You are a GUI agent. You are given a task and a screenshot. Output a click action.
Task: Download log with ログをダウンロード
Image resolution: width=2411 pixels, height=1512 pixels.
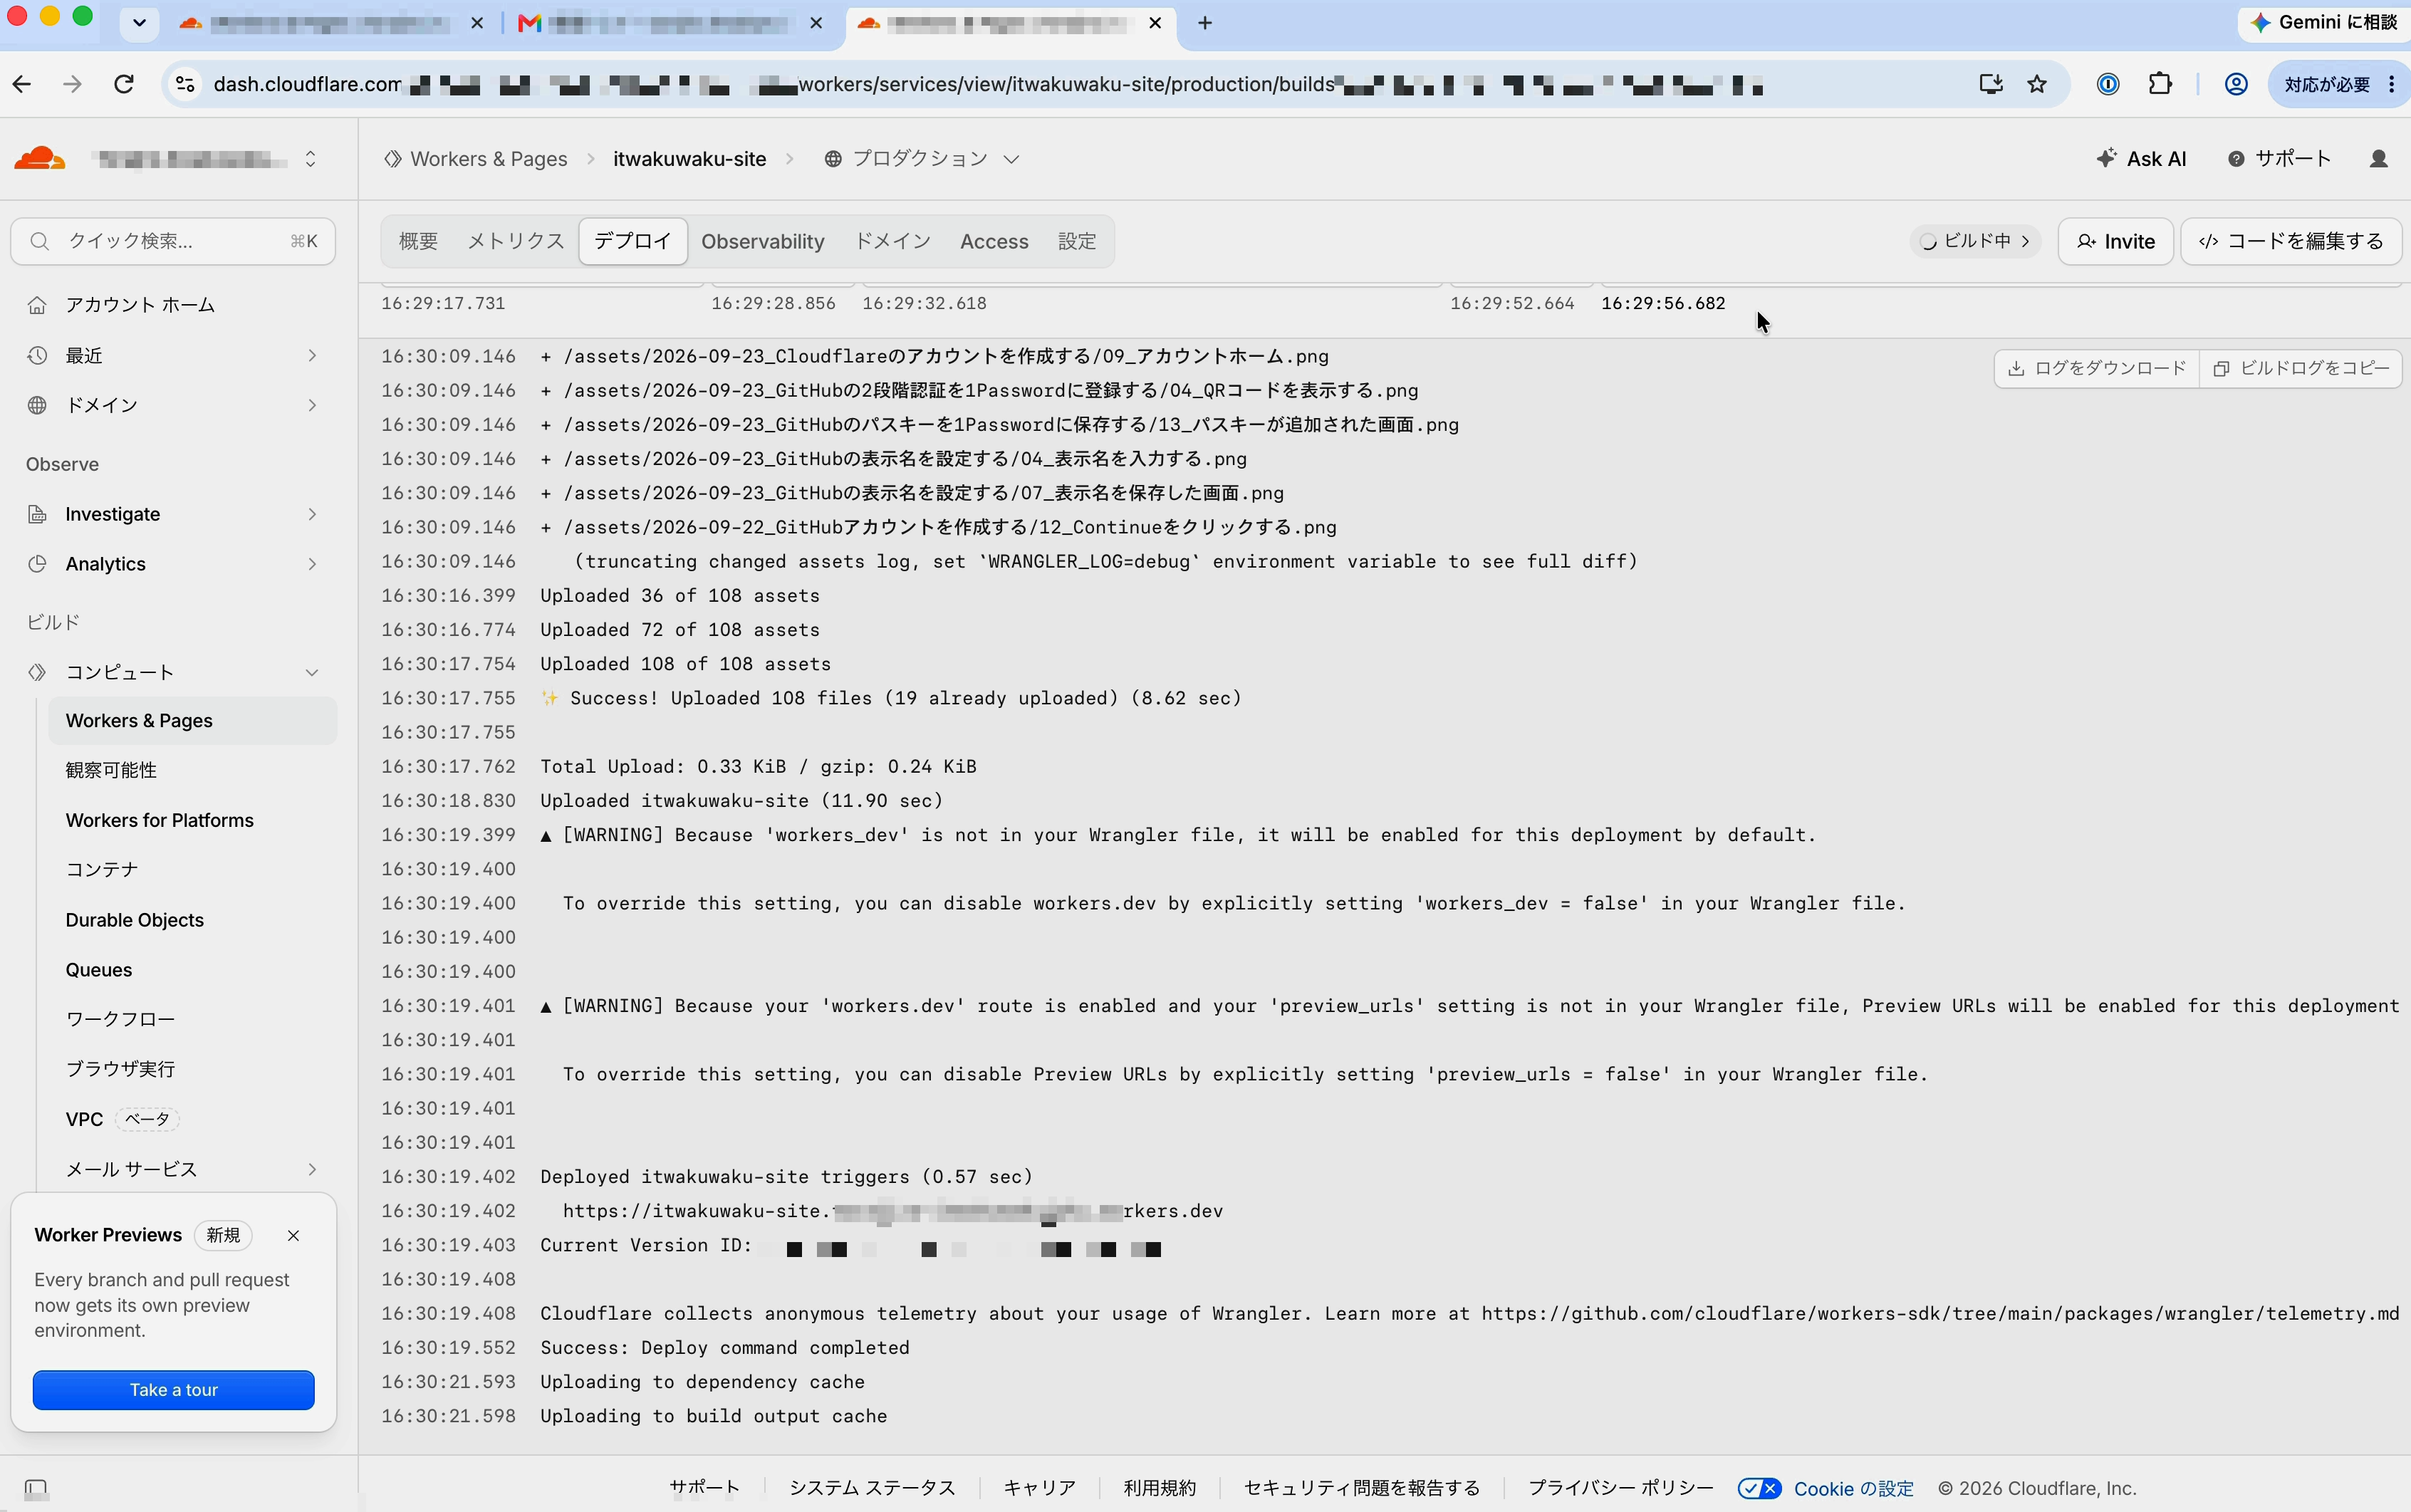click(x=2097, y=368)
